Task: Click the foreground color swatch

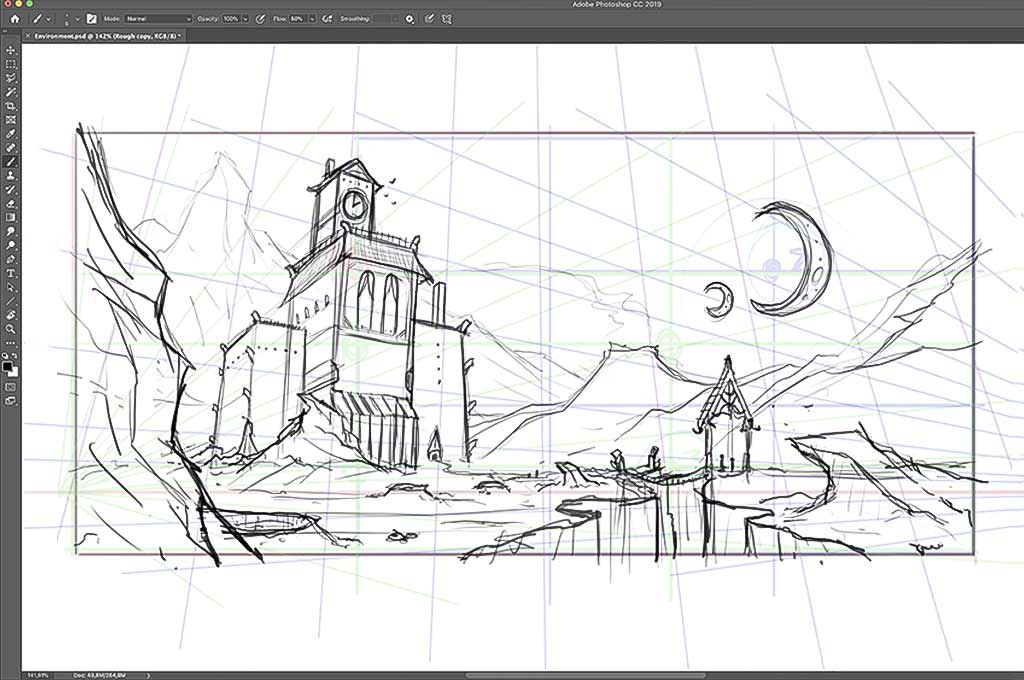Action: [7, 367]
